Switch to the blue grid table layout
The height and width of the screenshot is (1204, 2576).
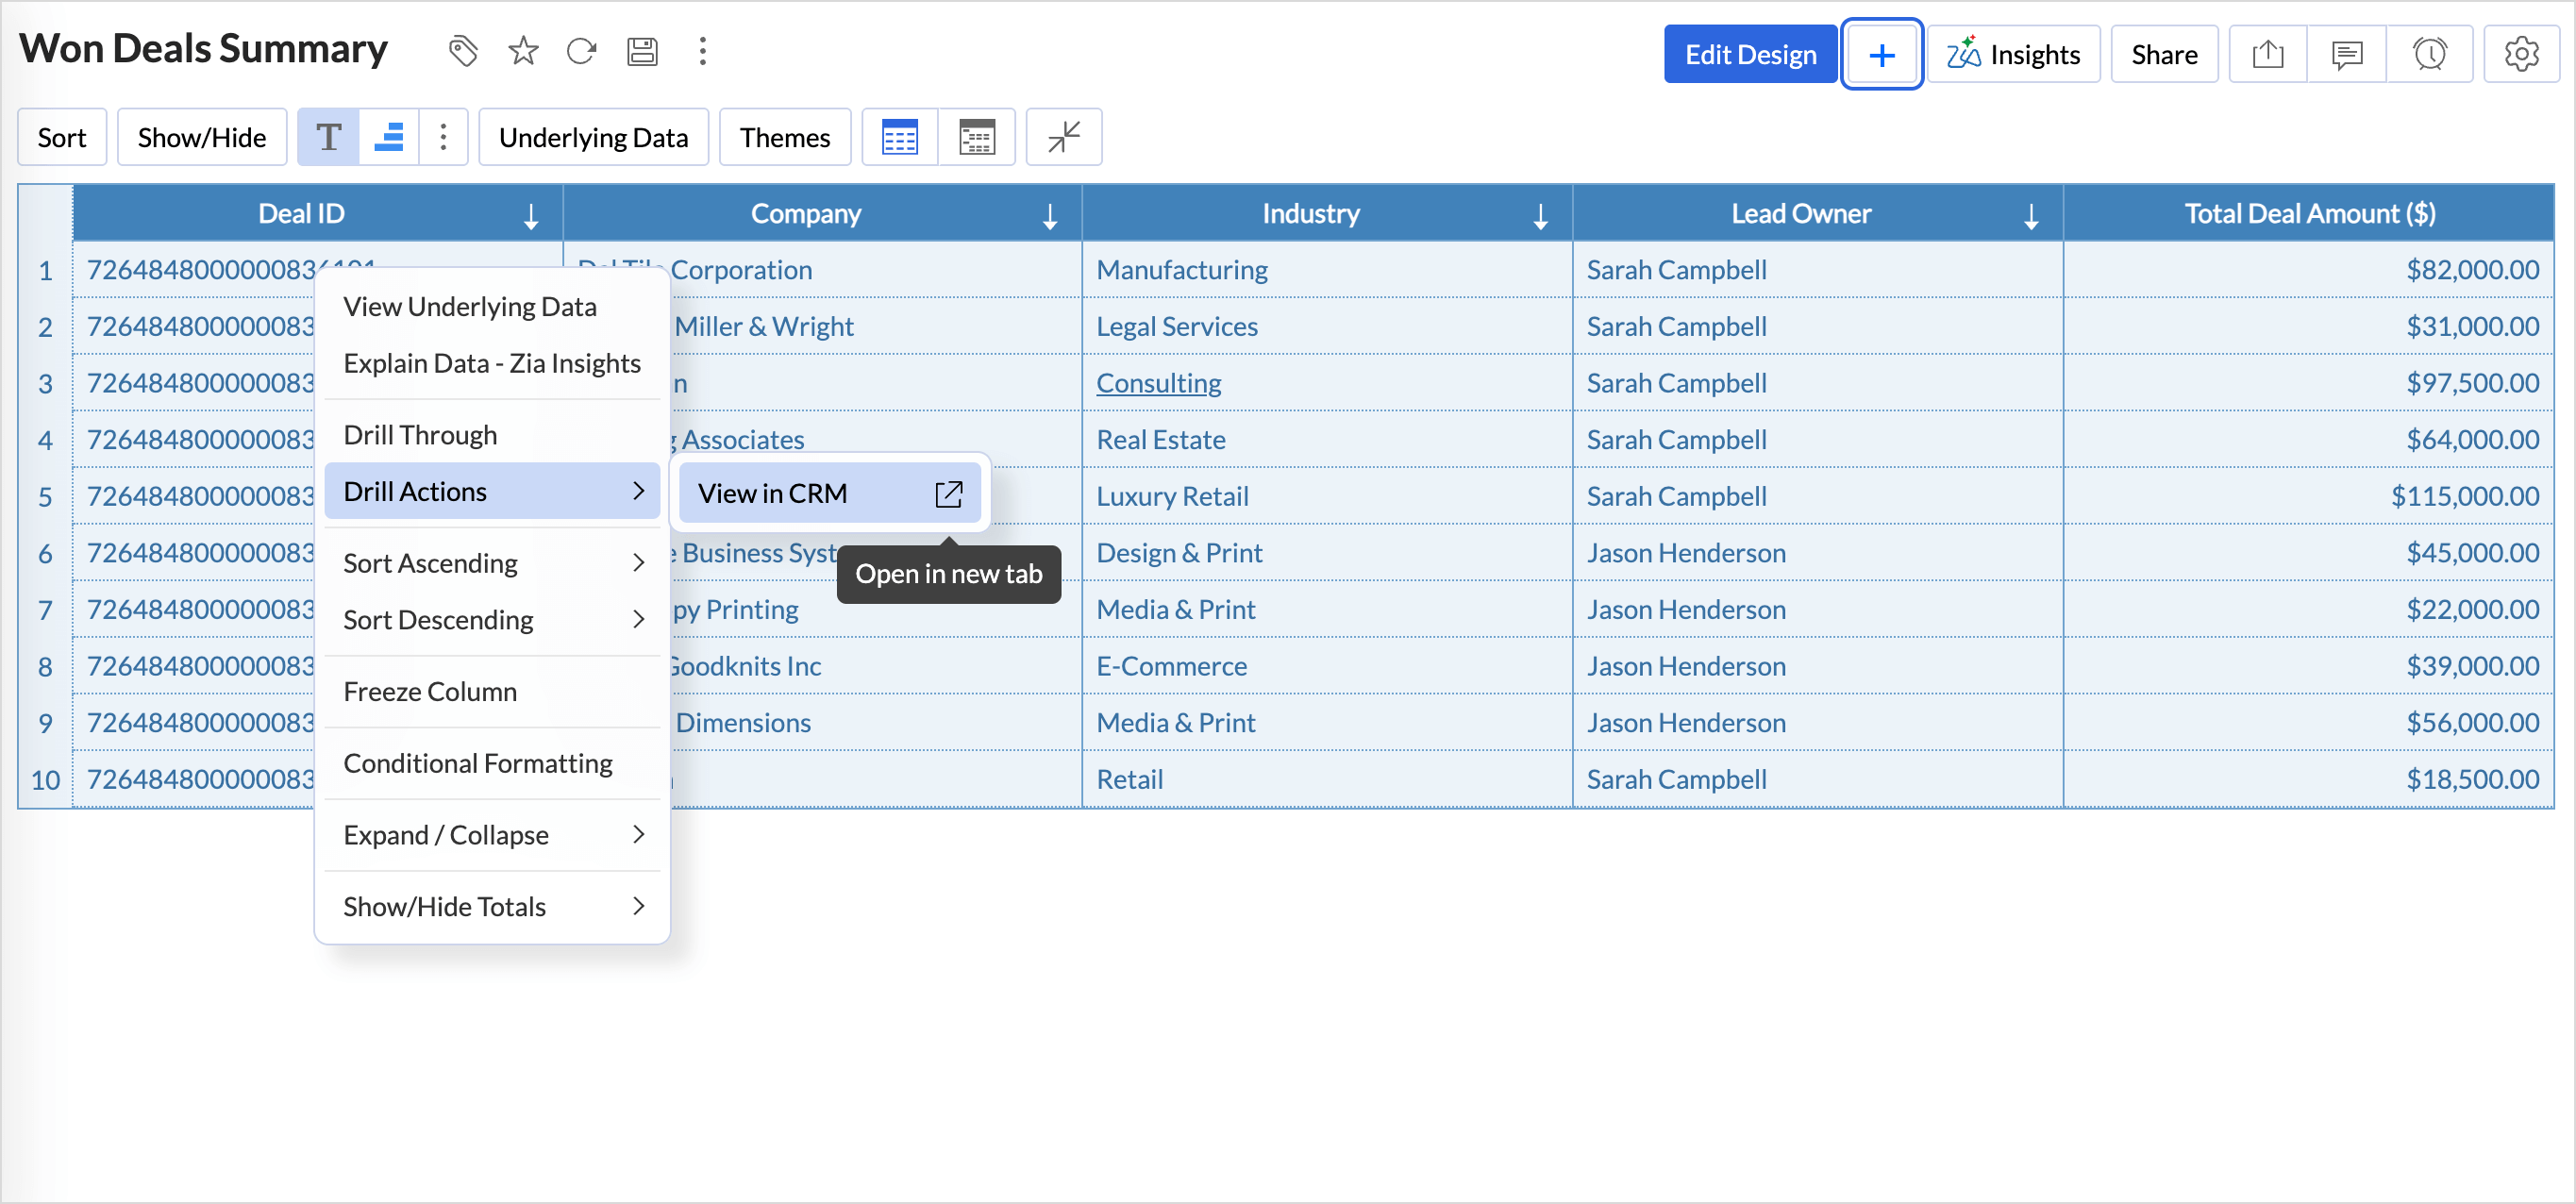[x=899, y=137]
